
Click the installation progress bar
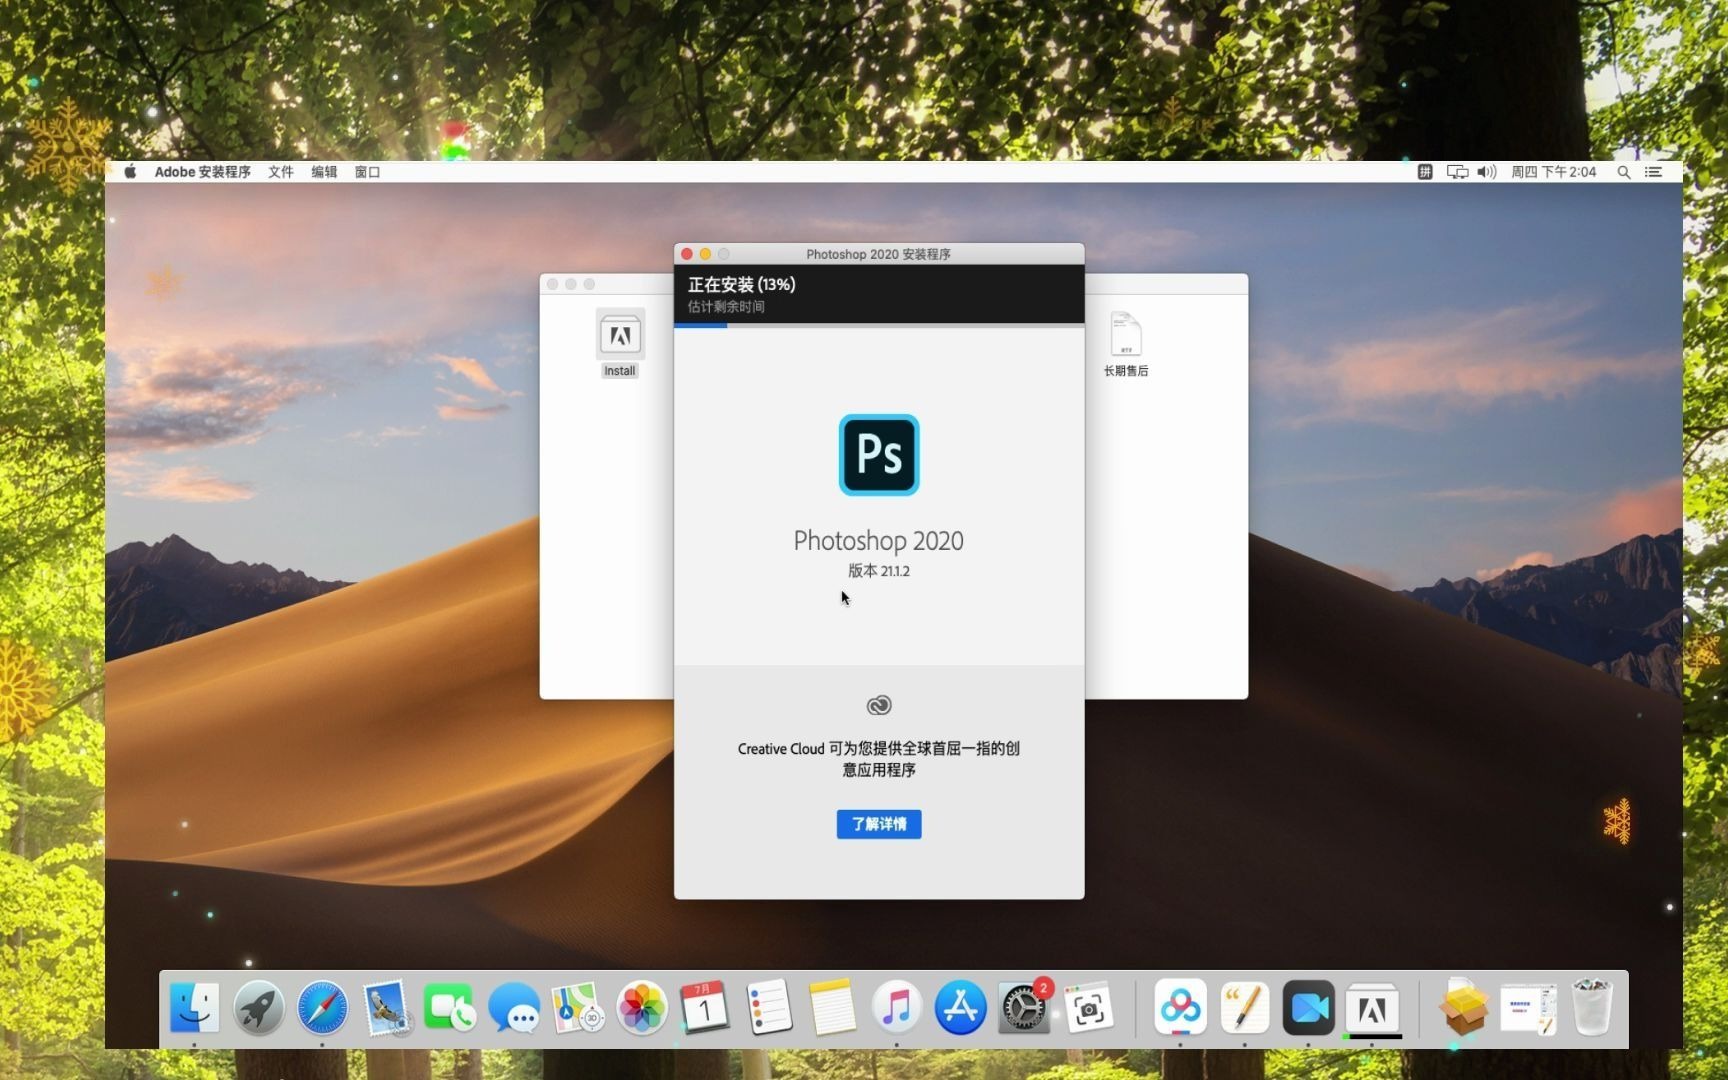click(x=878, y=326)
